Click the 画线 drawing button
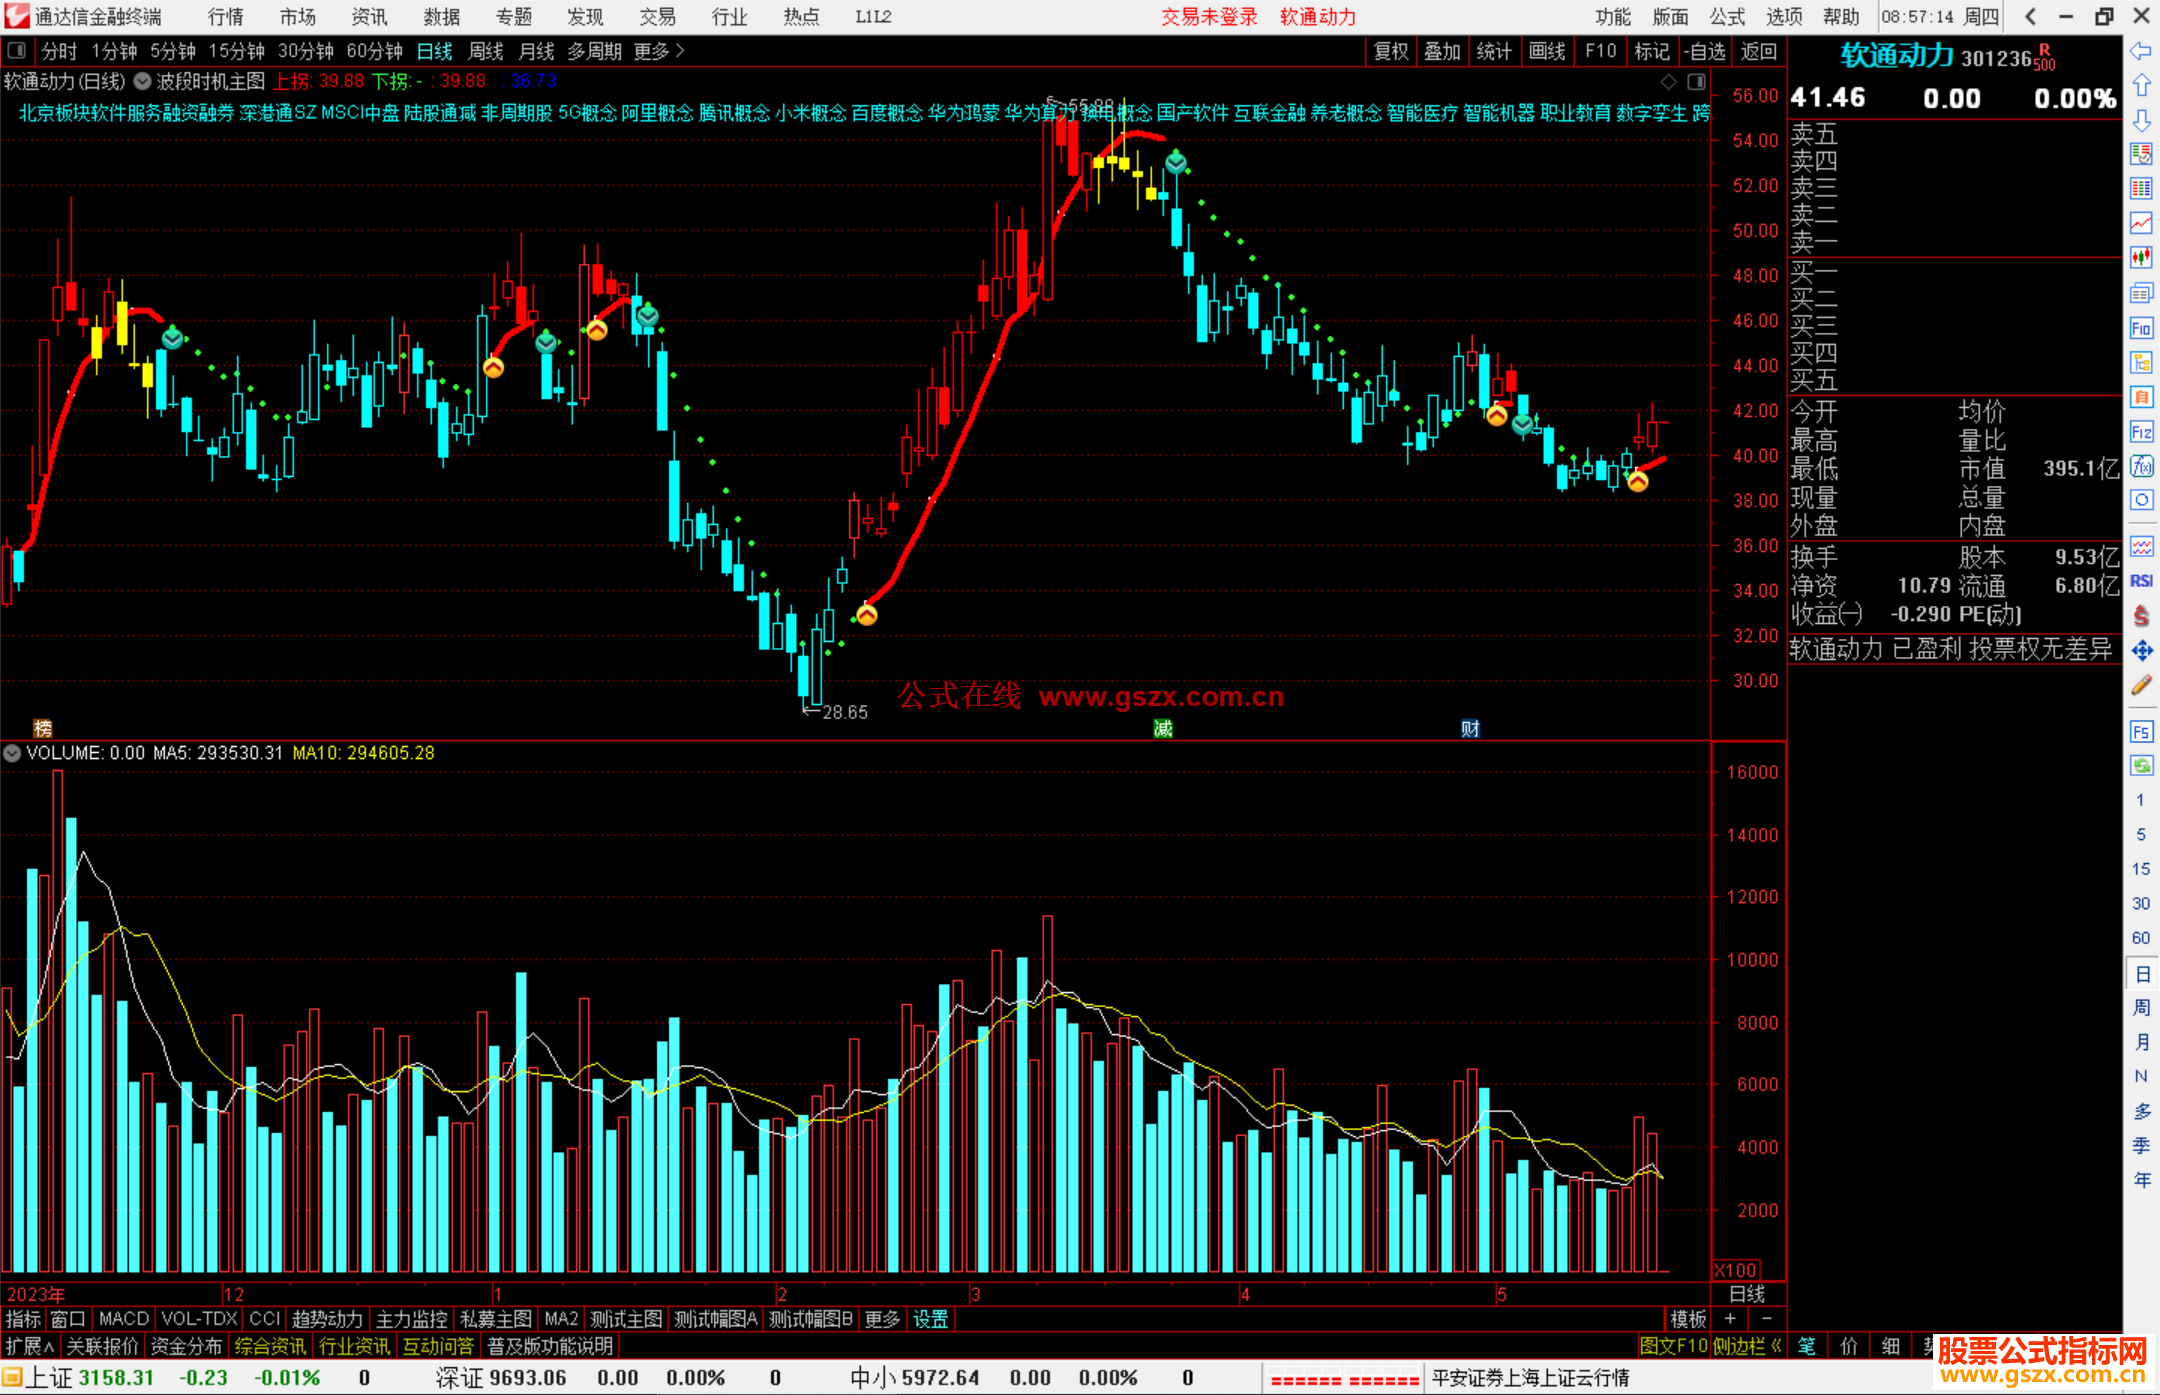The height and width of the screenshot is (1395, 2160). [x=1547, y=51]
